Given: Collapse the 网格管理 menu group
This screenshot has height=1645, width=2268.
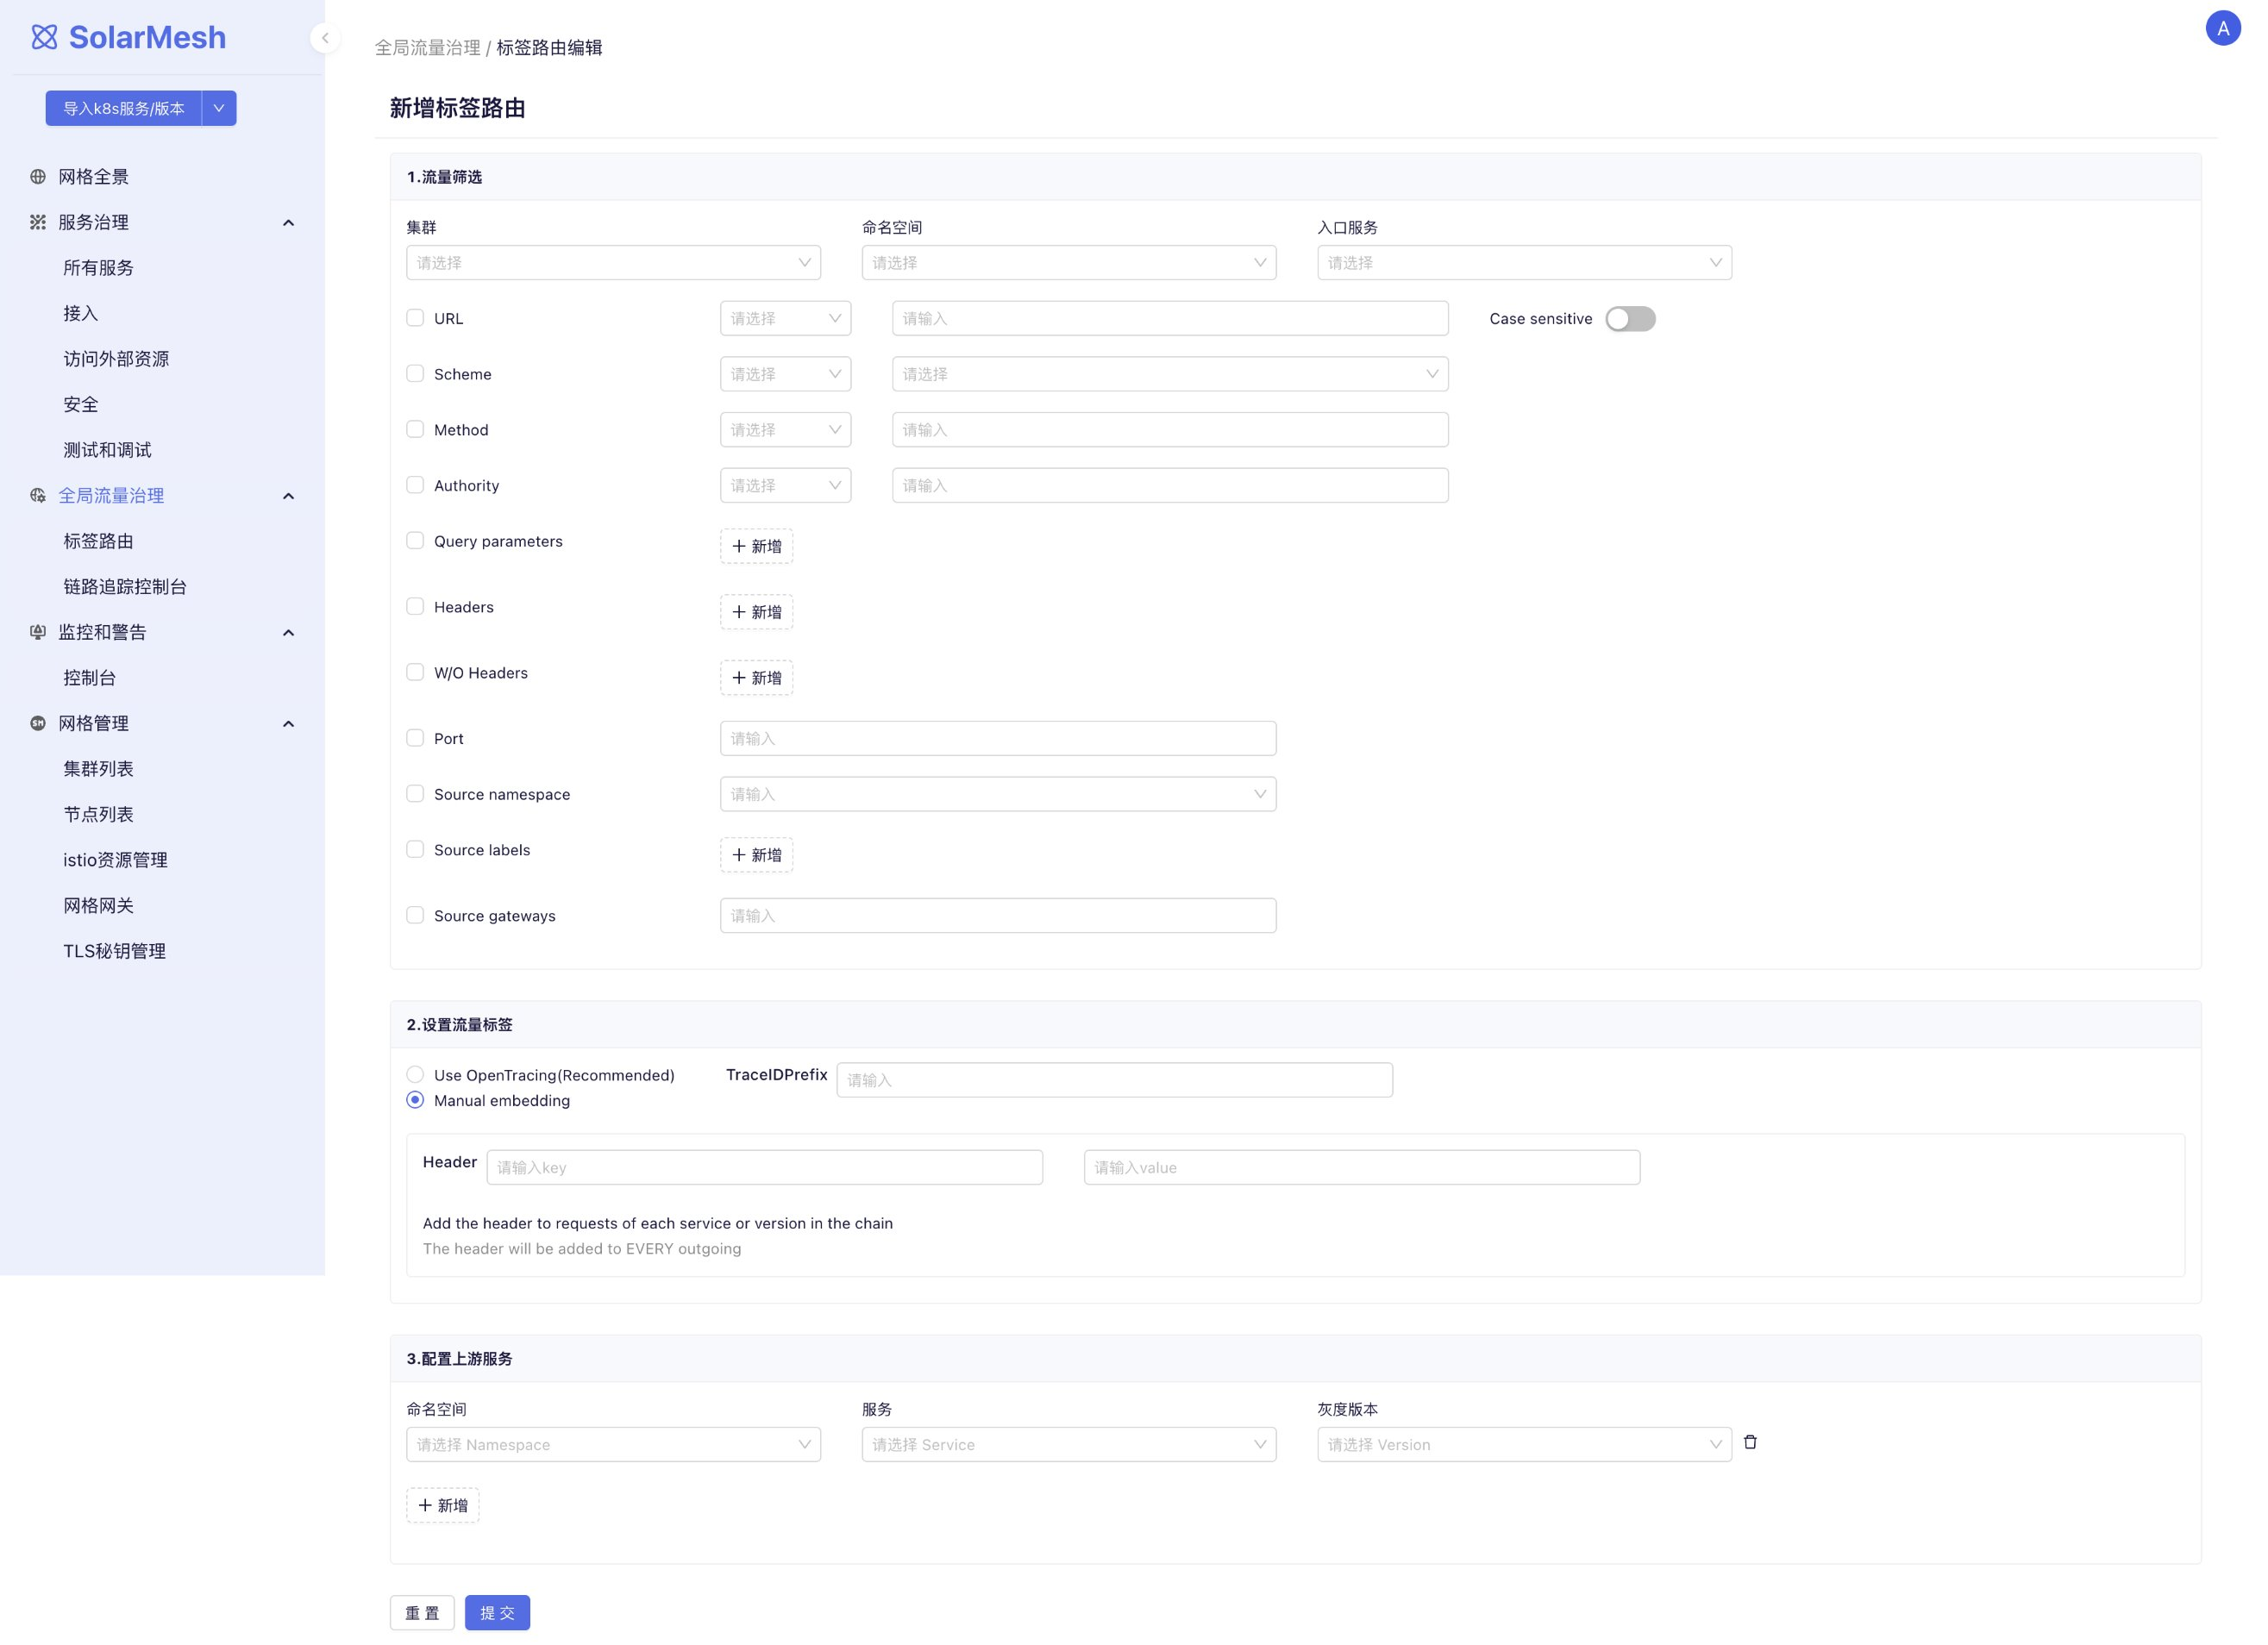Looking at the screenshot, I should 289,724.
